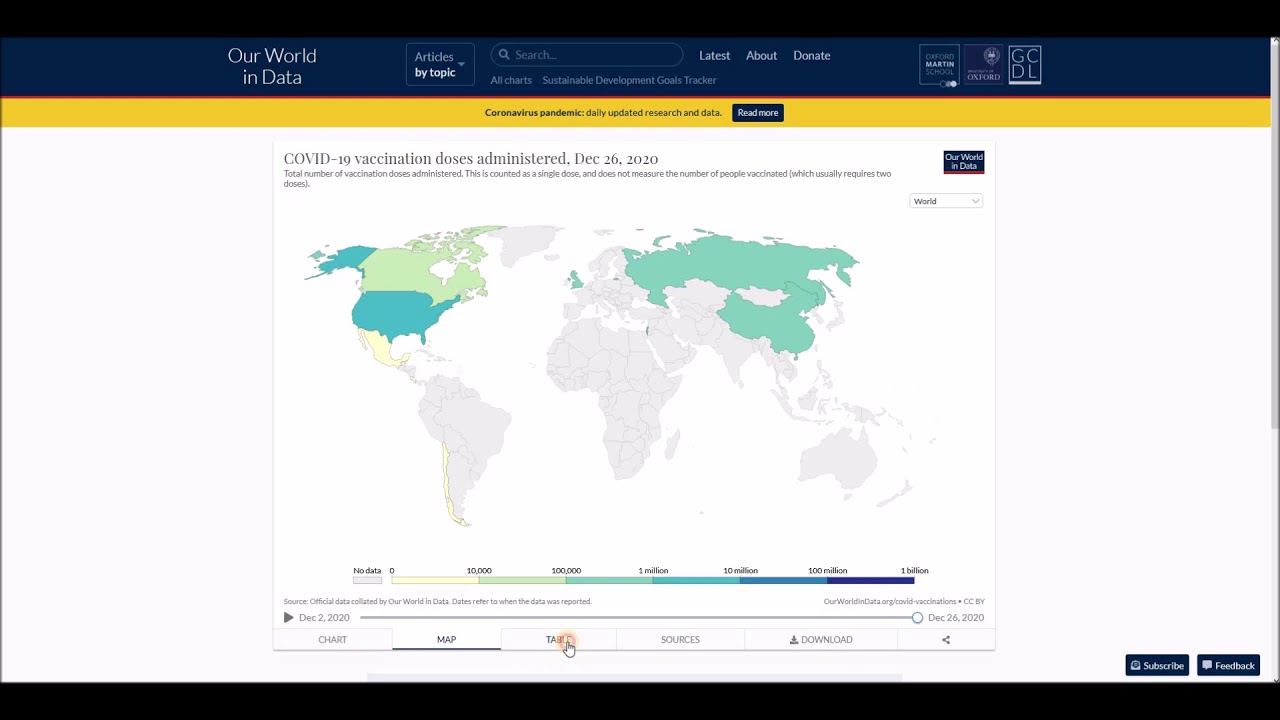Open the Feedback button
The image size is (1280, 720).
click(x=1228, y=666)
